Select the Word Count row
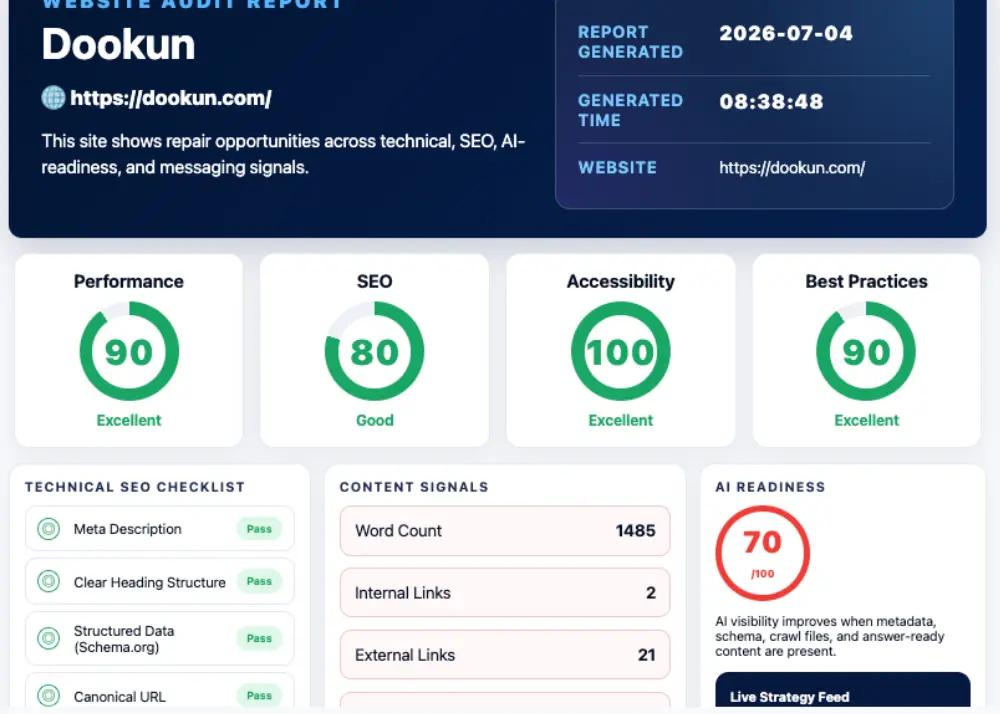Screen dimensions: 1000x714 tap(505, 530)
